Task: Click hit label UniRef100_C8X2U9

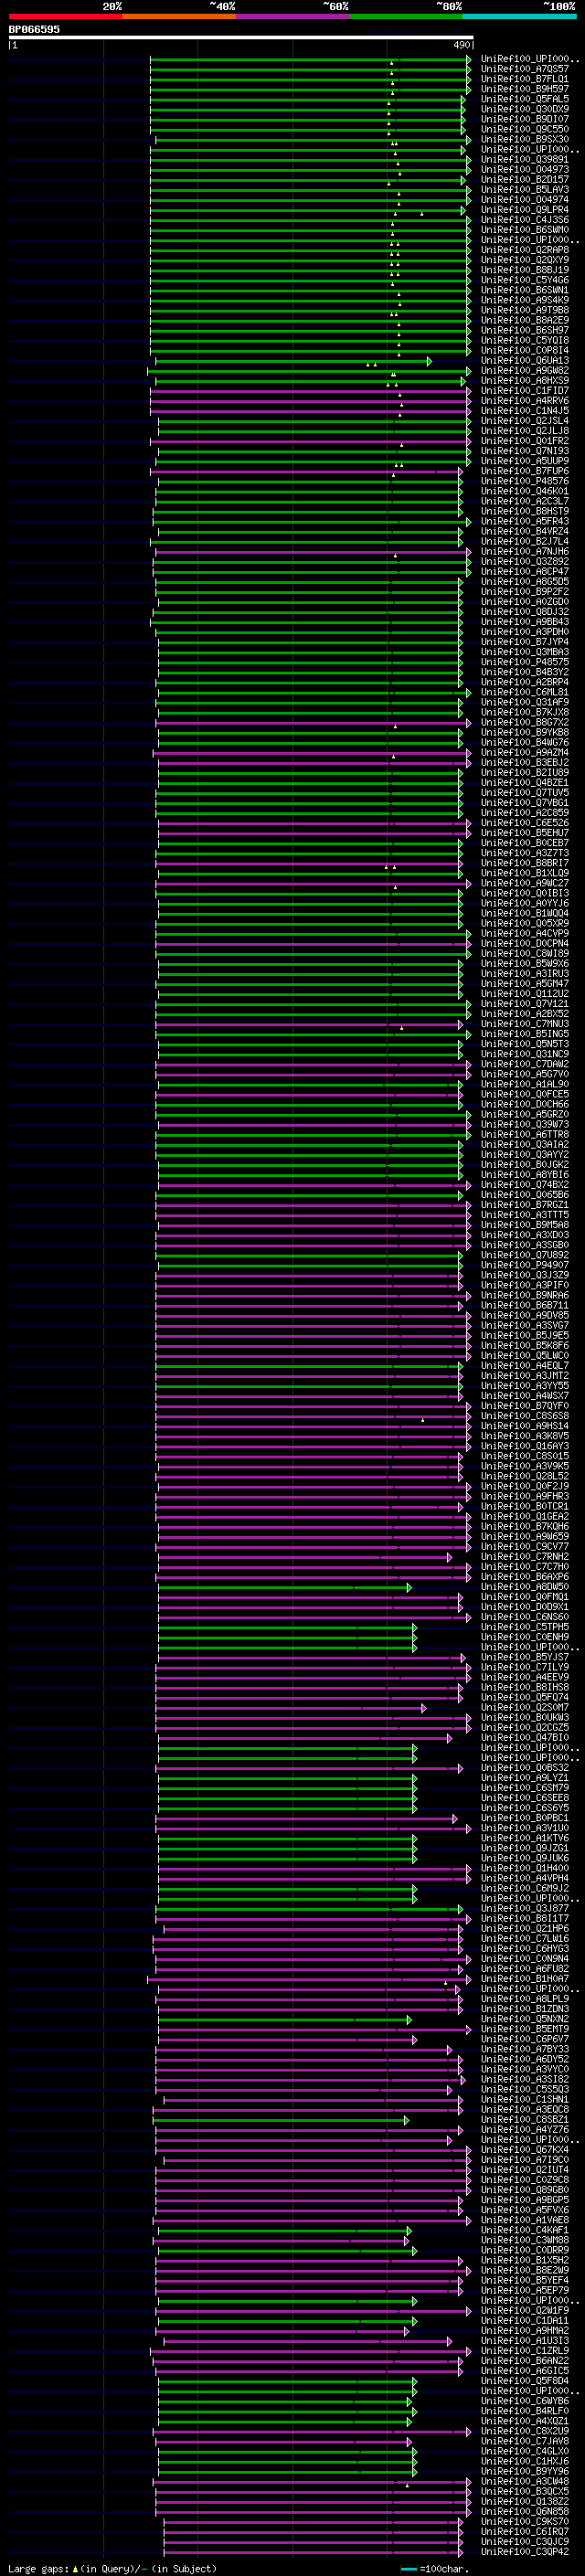Action: pyautogui.click(x=525, y=2431)
